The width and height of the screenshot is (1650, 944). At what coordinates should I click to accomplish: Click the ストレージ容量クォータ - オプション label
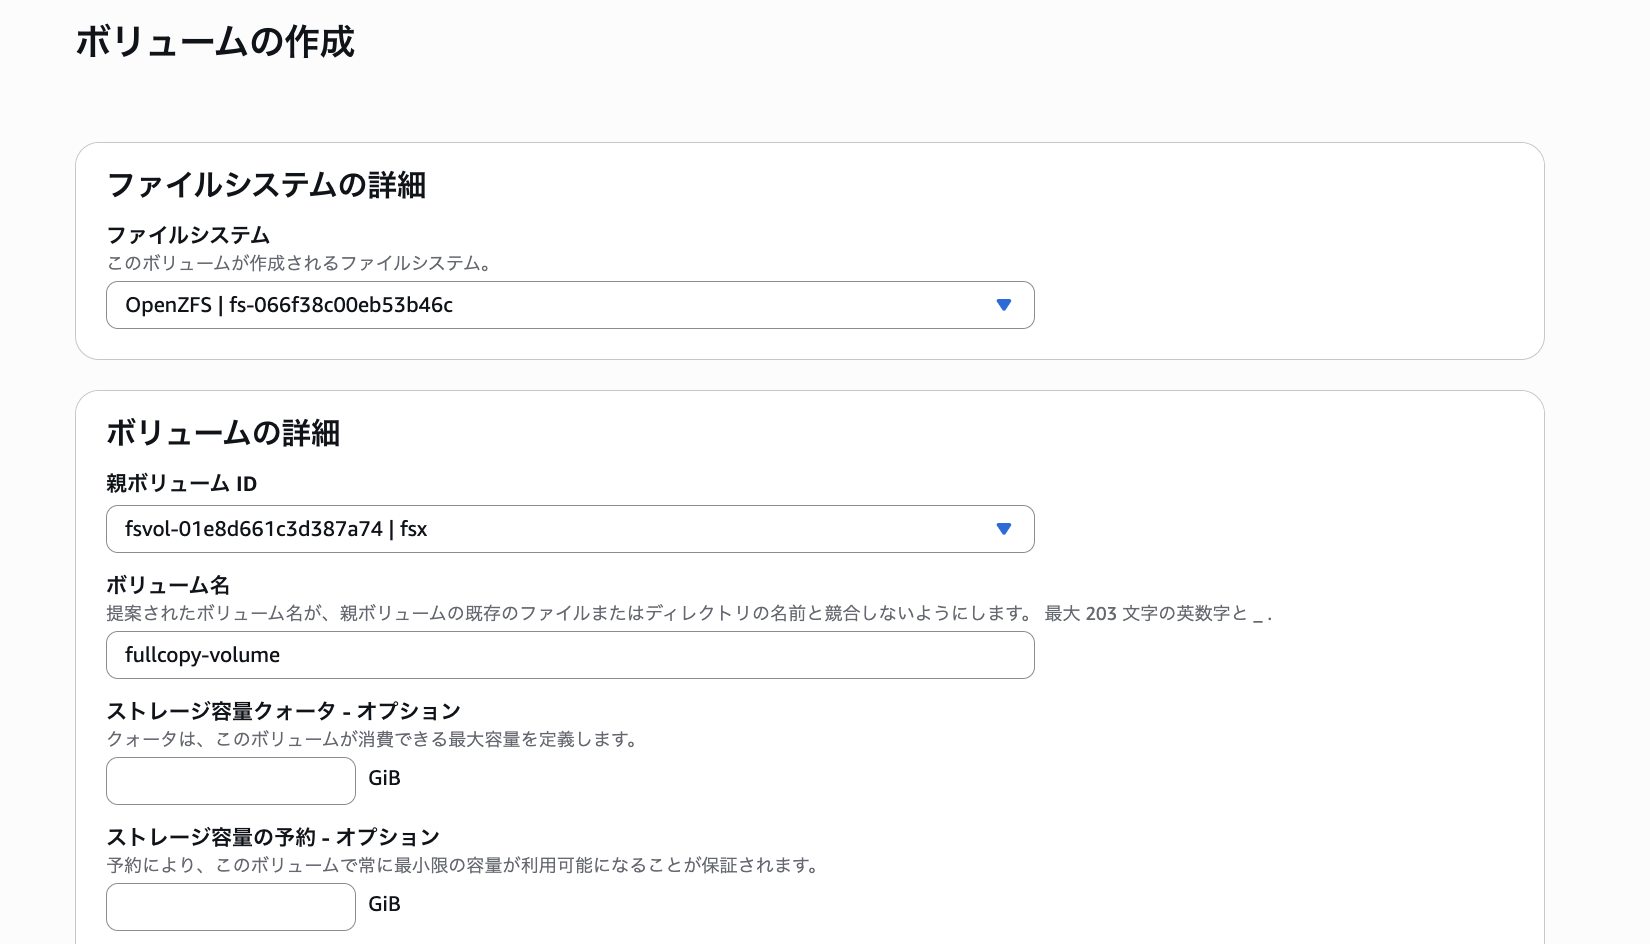click(x=283, y=711)
